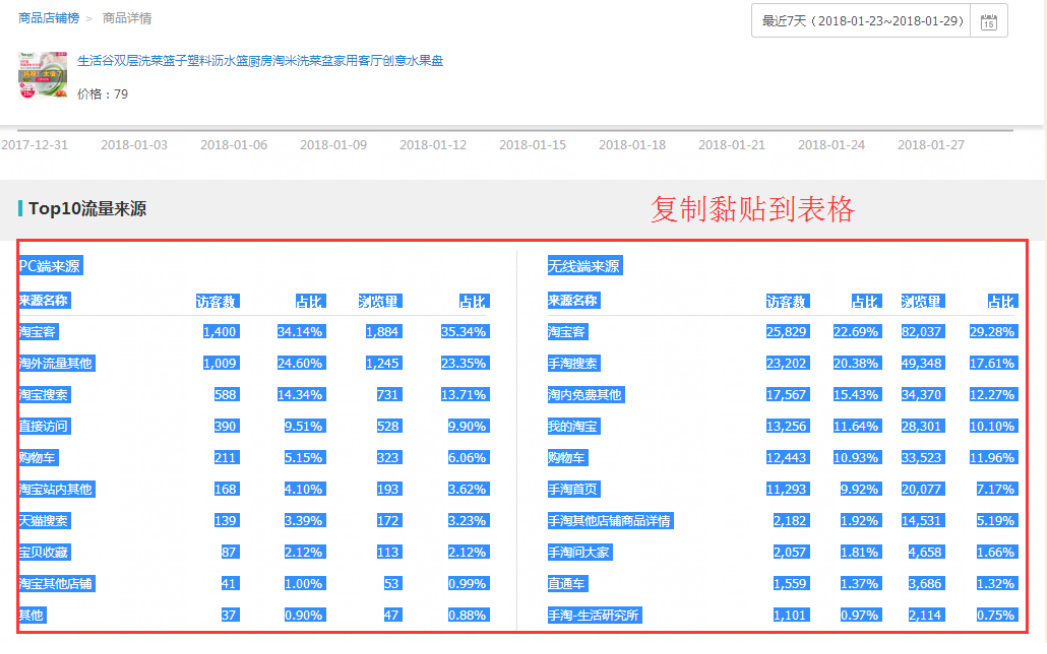
Task: Select the 2018-01-27 timeline date
Action: tap(931, 144)
